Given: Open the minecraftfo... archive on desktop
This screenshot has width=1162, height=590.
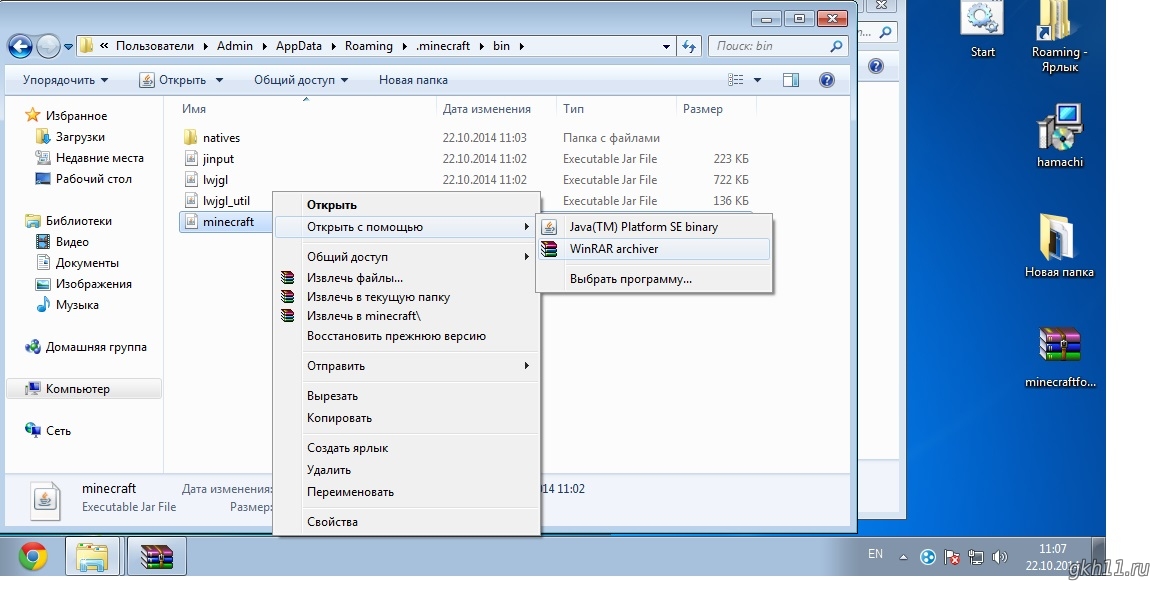Looking at the screenshot, I should point(1060,357).
